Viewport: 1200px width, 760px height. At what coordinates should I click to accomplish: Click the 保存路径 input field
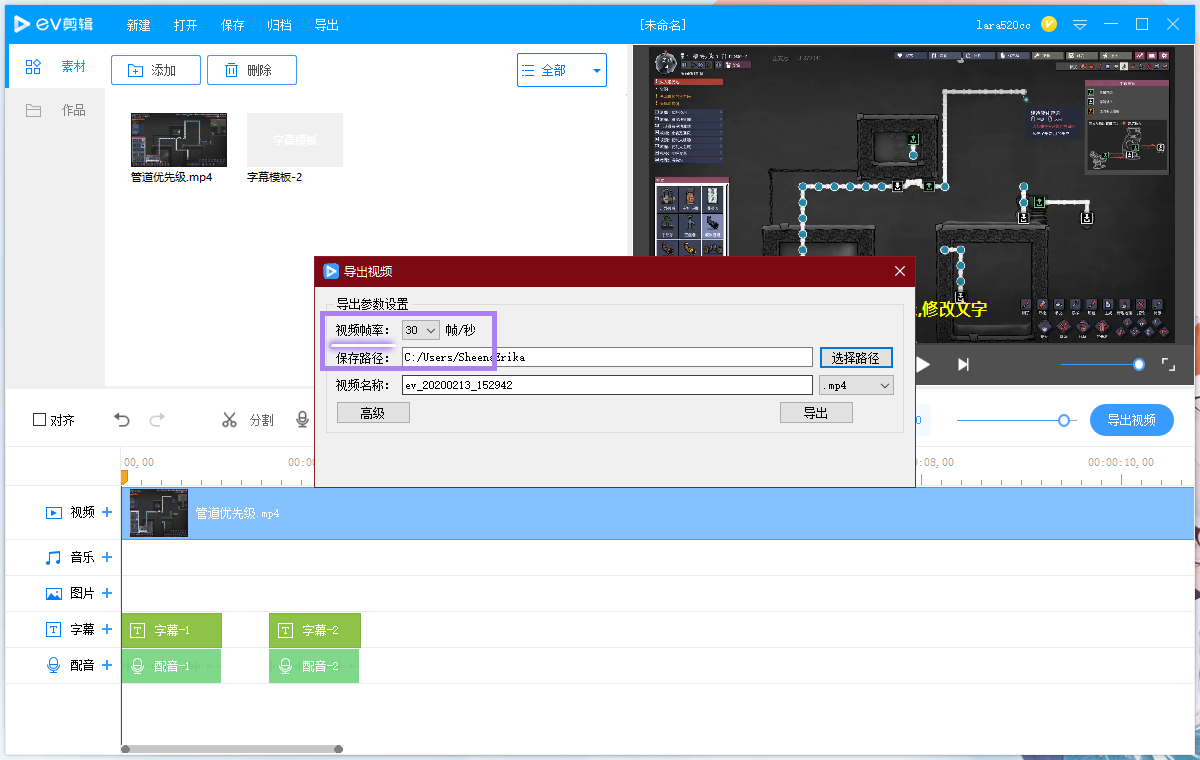click(607, 357)
